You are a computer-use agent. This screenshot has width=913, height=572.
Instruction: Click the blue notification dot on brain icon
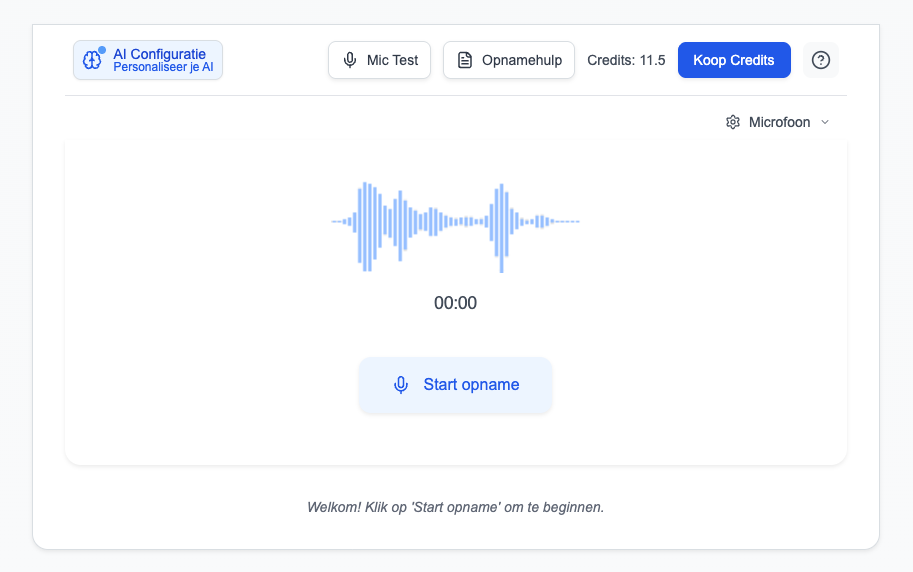coord(101,49)
